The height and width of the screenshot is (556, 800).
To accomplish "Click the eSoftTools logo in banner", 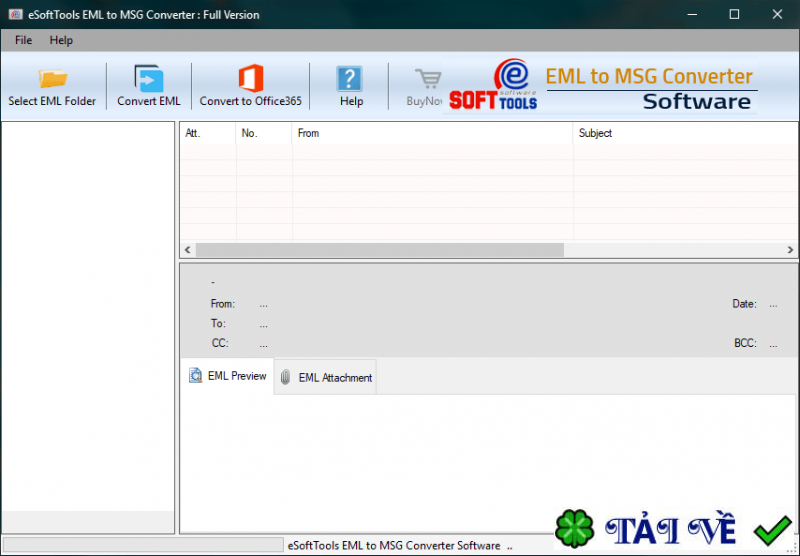I will point(497,86).
